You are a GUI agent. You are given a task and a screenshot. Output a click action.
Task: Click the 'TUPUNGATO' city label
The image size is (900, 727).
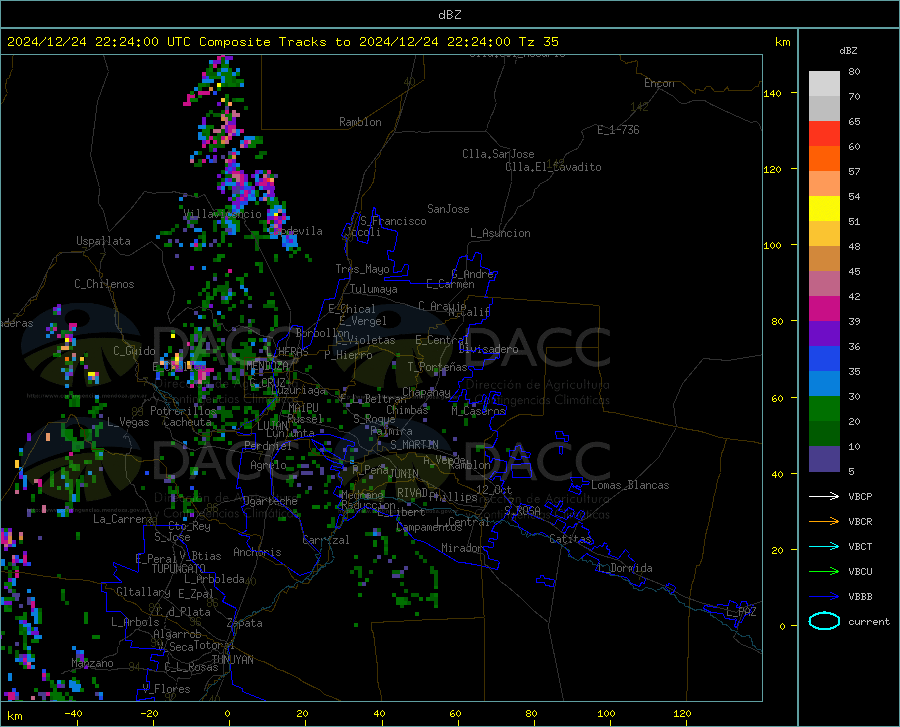tap(179, 569)
